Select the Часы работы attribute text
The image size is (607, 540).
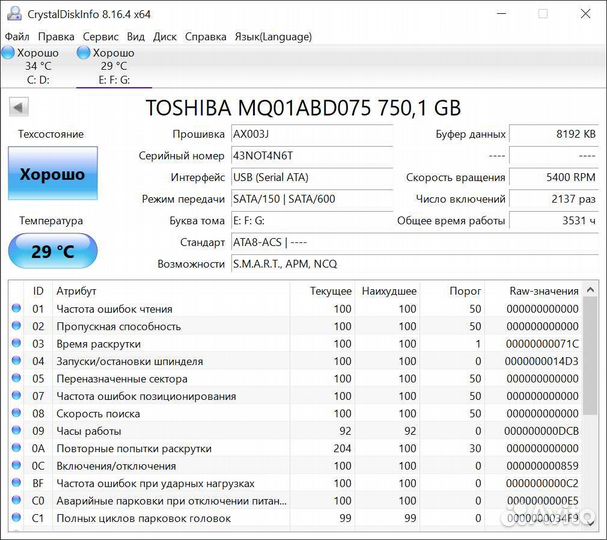click(x=89, y=431)
